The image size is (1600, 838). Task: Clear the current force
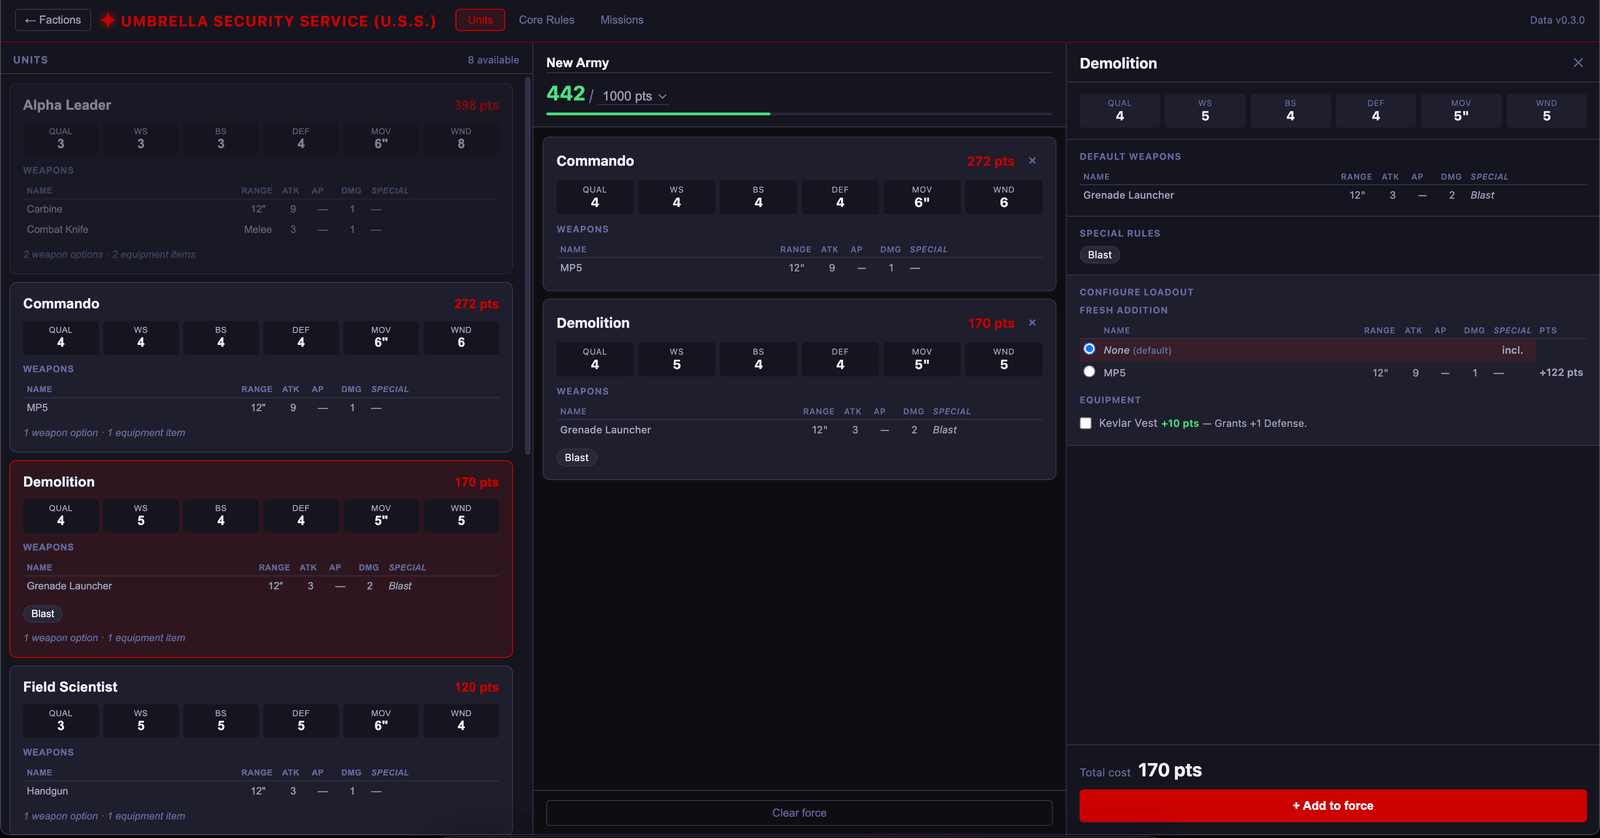tap(799, 813)
